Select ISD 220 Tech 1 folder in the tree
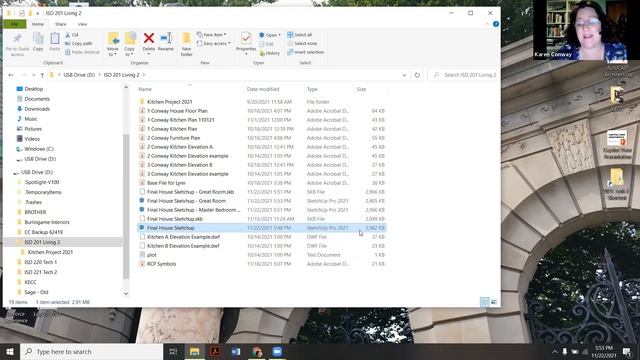 tap(40, 262)
